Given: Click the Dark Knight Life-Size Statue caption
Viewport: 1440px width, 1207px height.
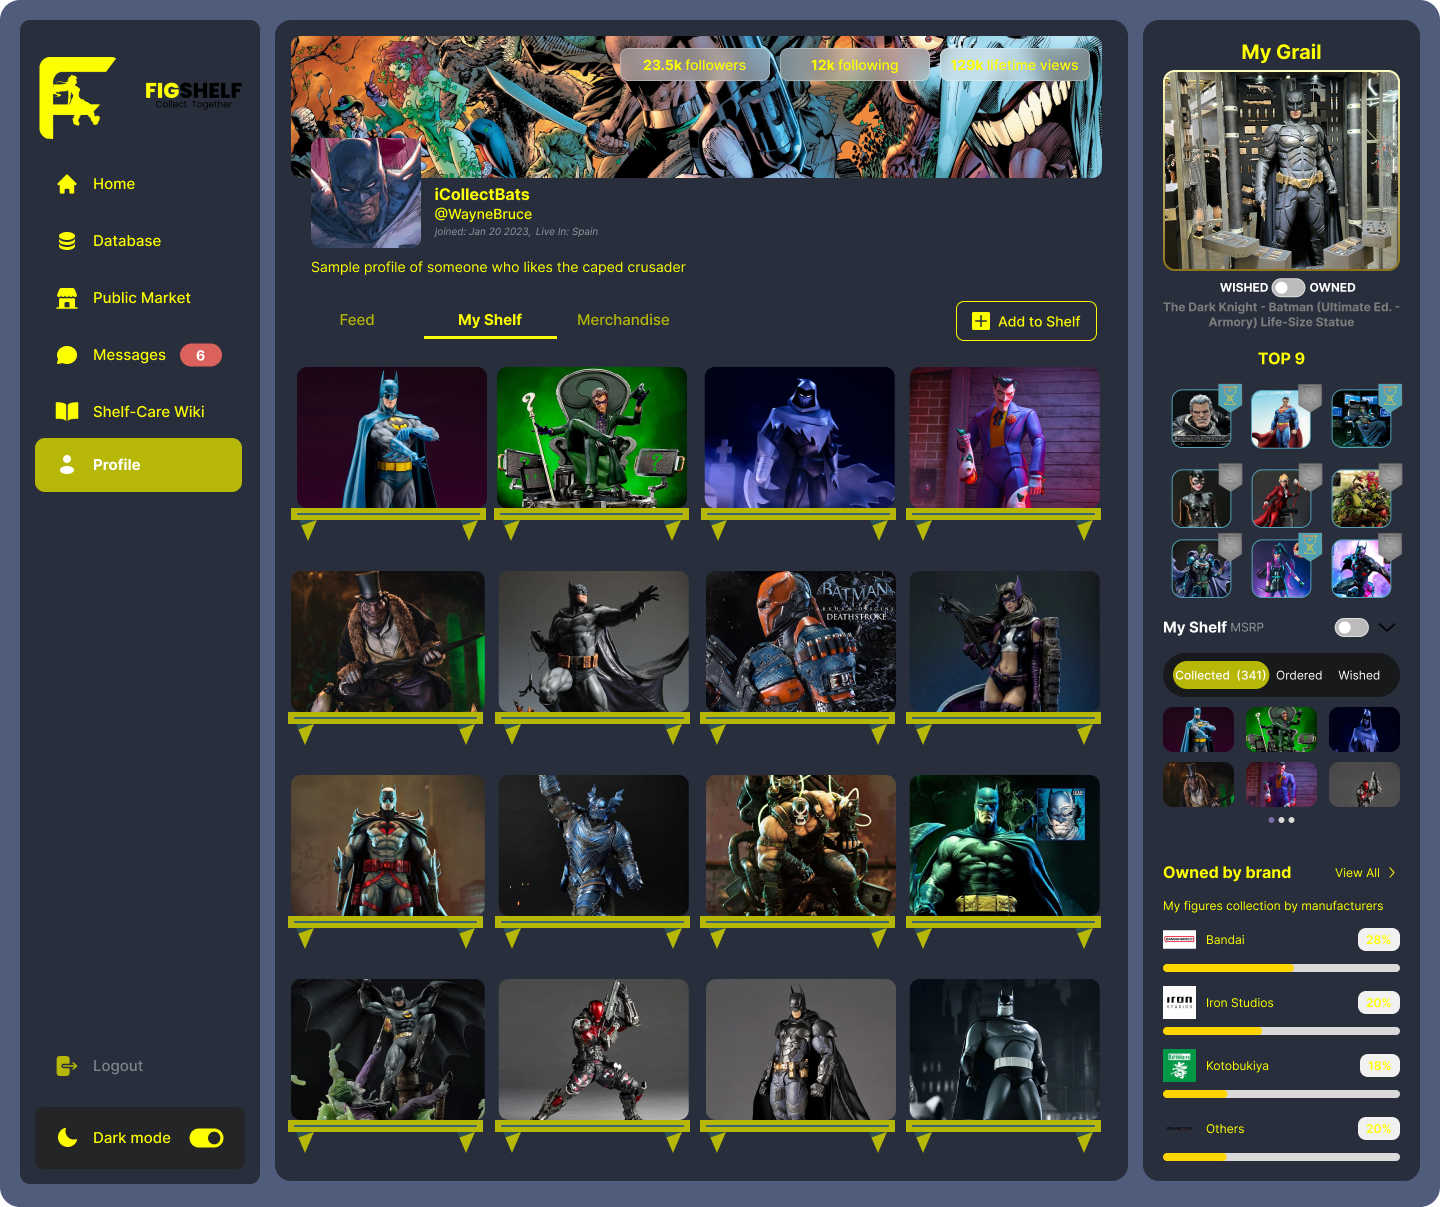Looking at the screenshot, I should [1281, 315].
